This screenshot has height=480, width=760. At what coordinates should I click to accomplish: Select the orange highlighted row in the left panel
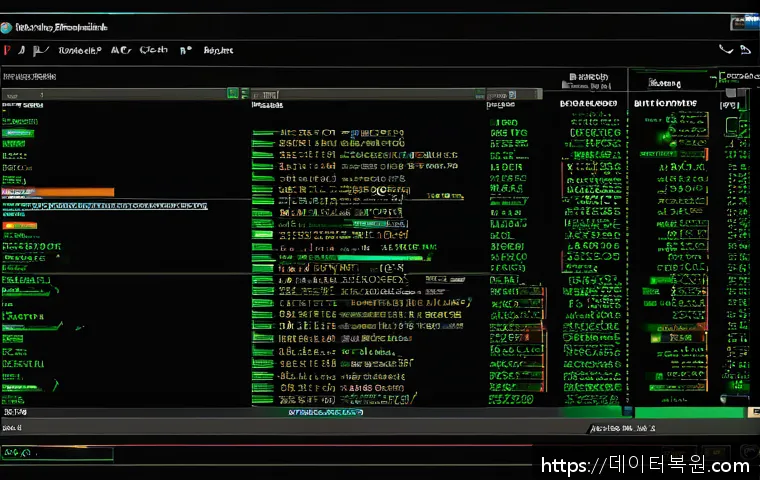[x=58, y=192]
